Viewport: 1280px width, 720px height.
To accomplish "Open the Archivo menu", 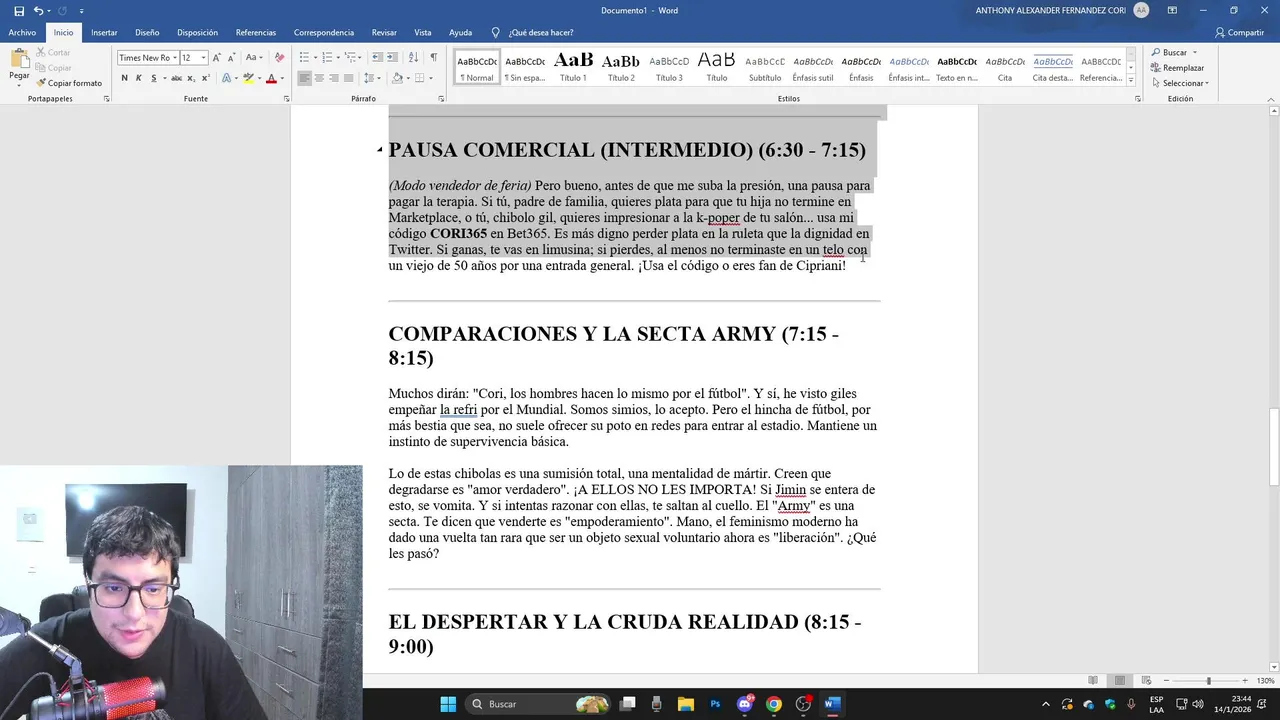I will coord(22,32).
